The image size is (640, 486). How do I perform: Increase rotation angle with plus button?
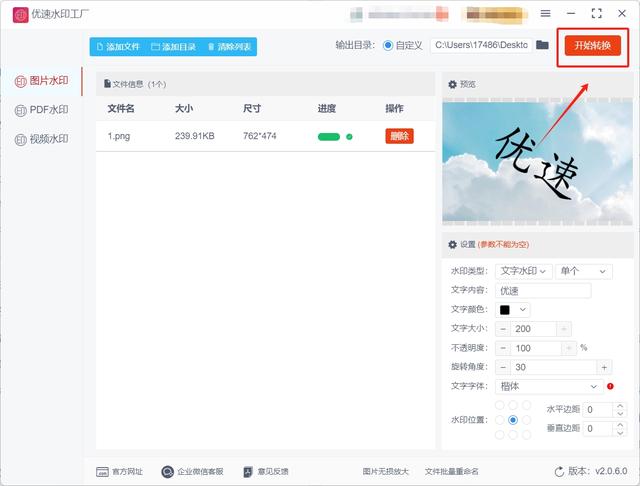(604, 367)
